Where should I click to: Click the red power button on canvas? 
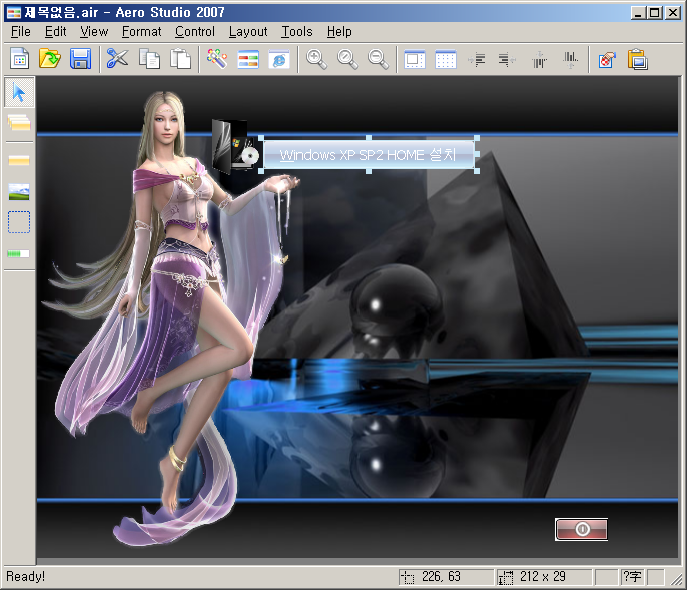(x=581, y=530)
